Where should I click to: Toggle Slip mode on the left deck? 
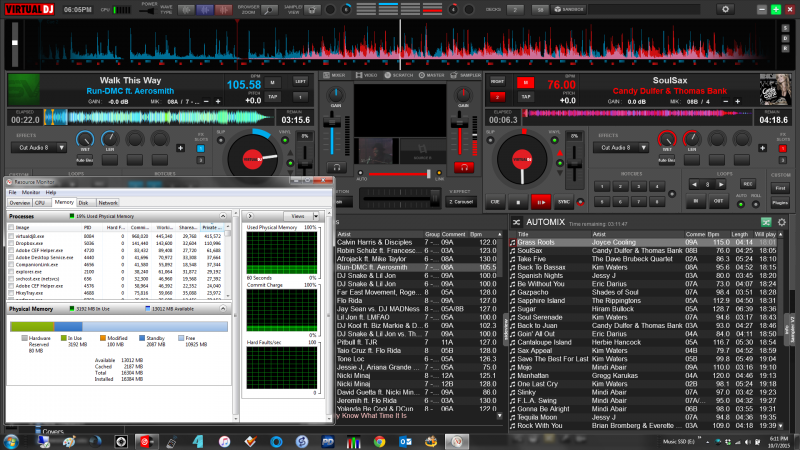tap(221, 140)
